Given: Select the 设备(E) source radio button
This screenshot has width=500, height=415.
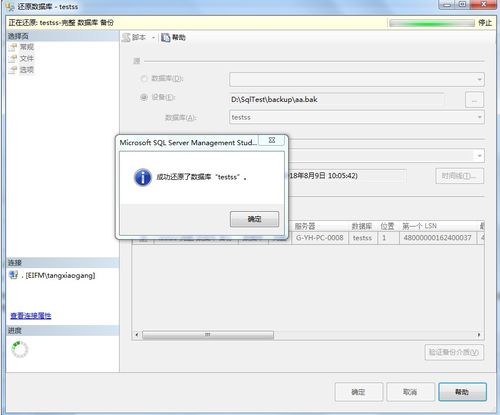Looking at the screenshot, I should pyautogui.click(x=144, y=97).
